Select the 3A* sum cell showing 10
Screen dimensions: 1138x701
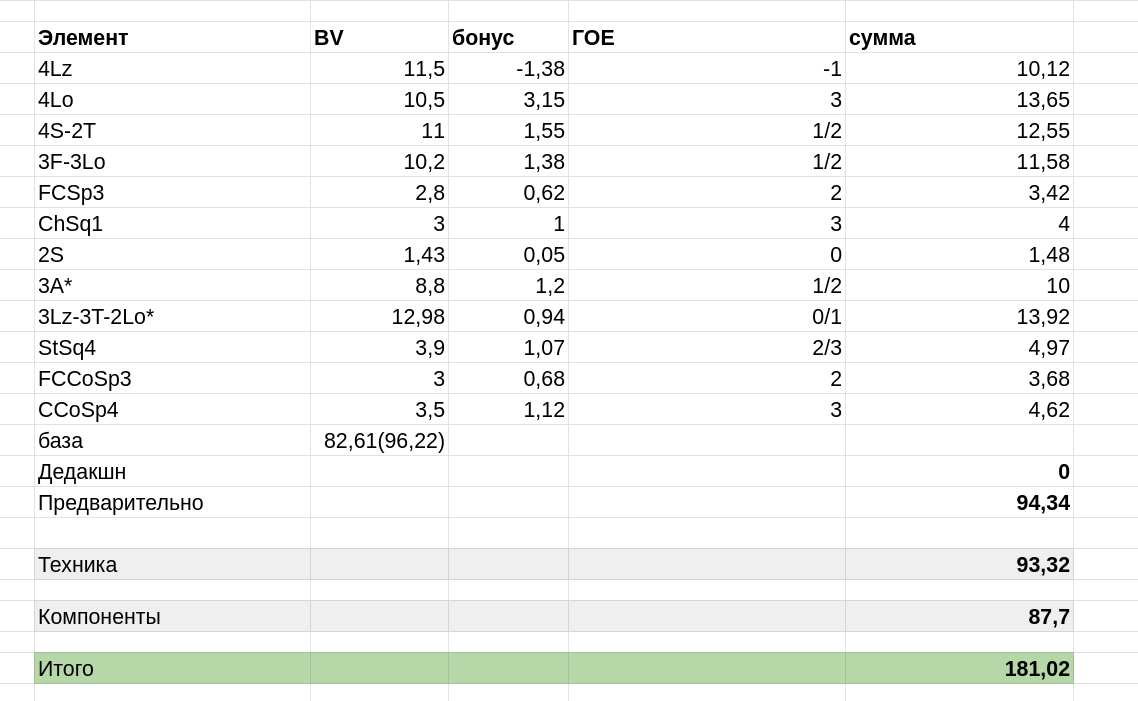(959, 286)
